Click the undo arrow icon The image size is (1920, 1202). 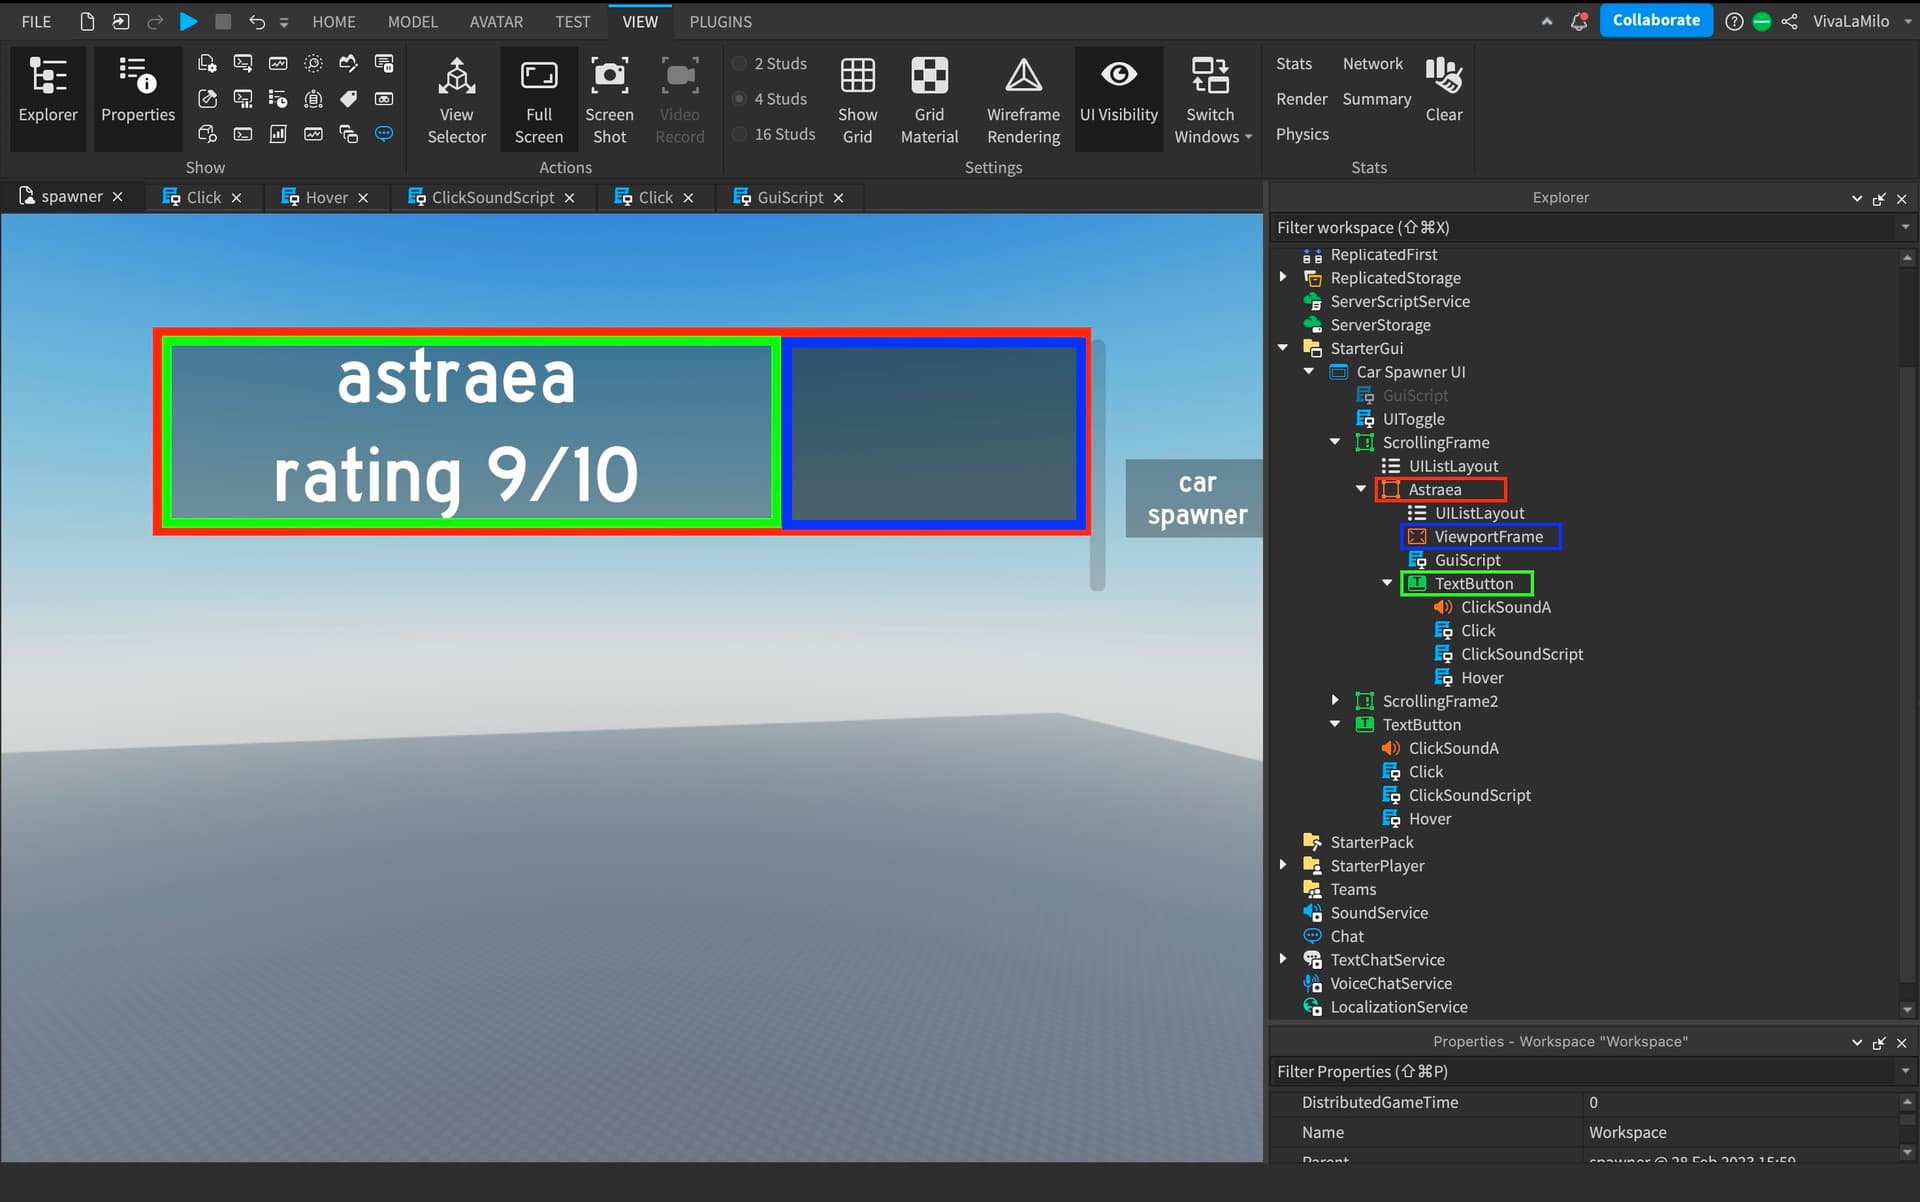257,21
